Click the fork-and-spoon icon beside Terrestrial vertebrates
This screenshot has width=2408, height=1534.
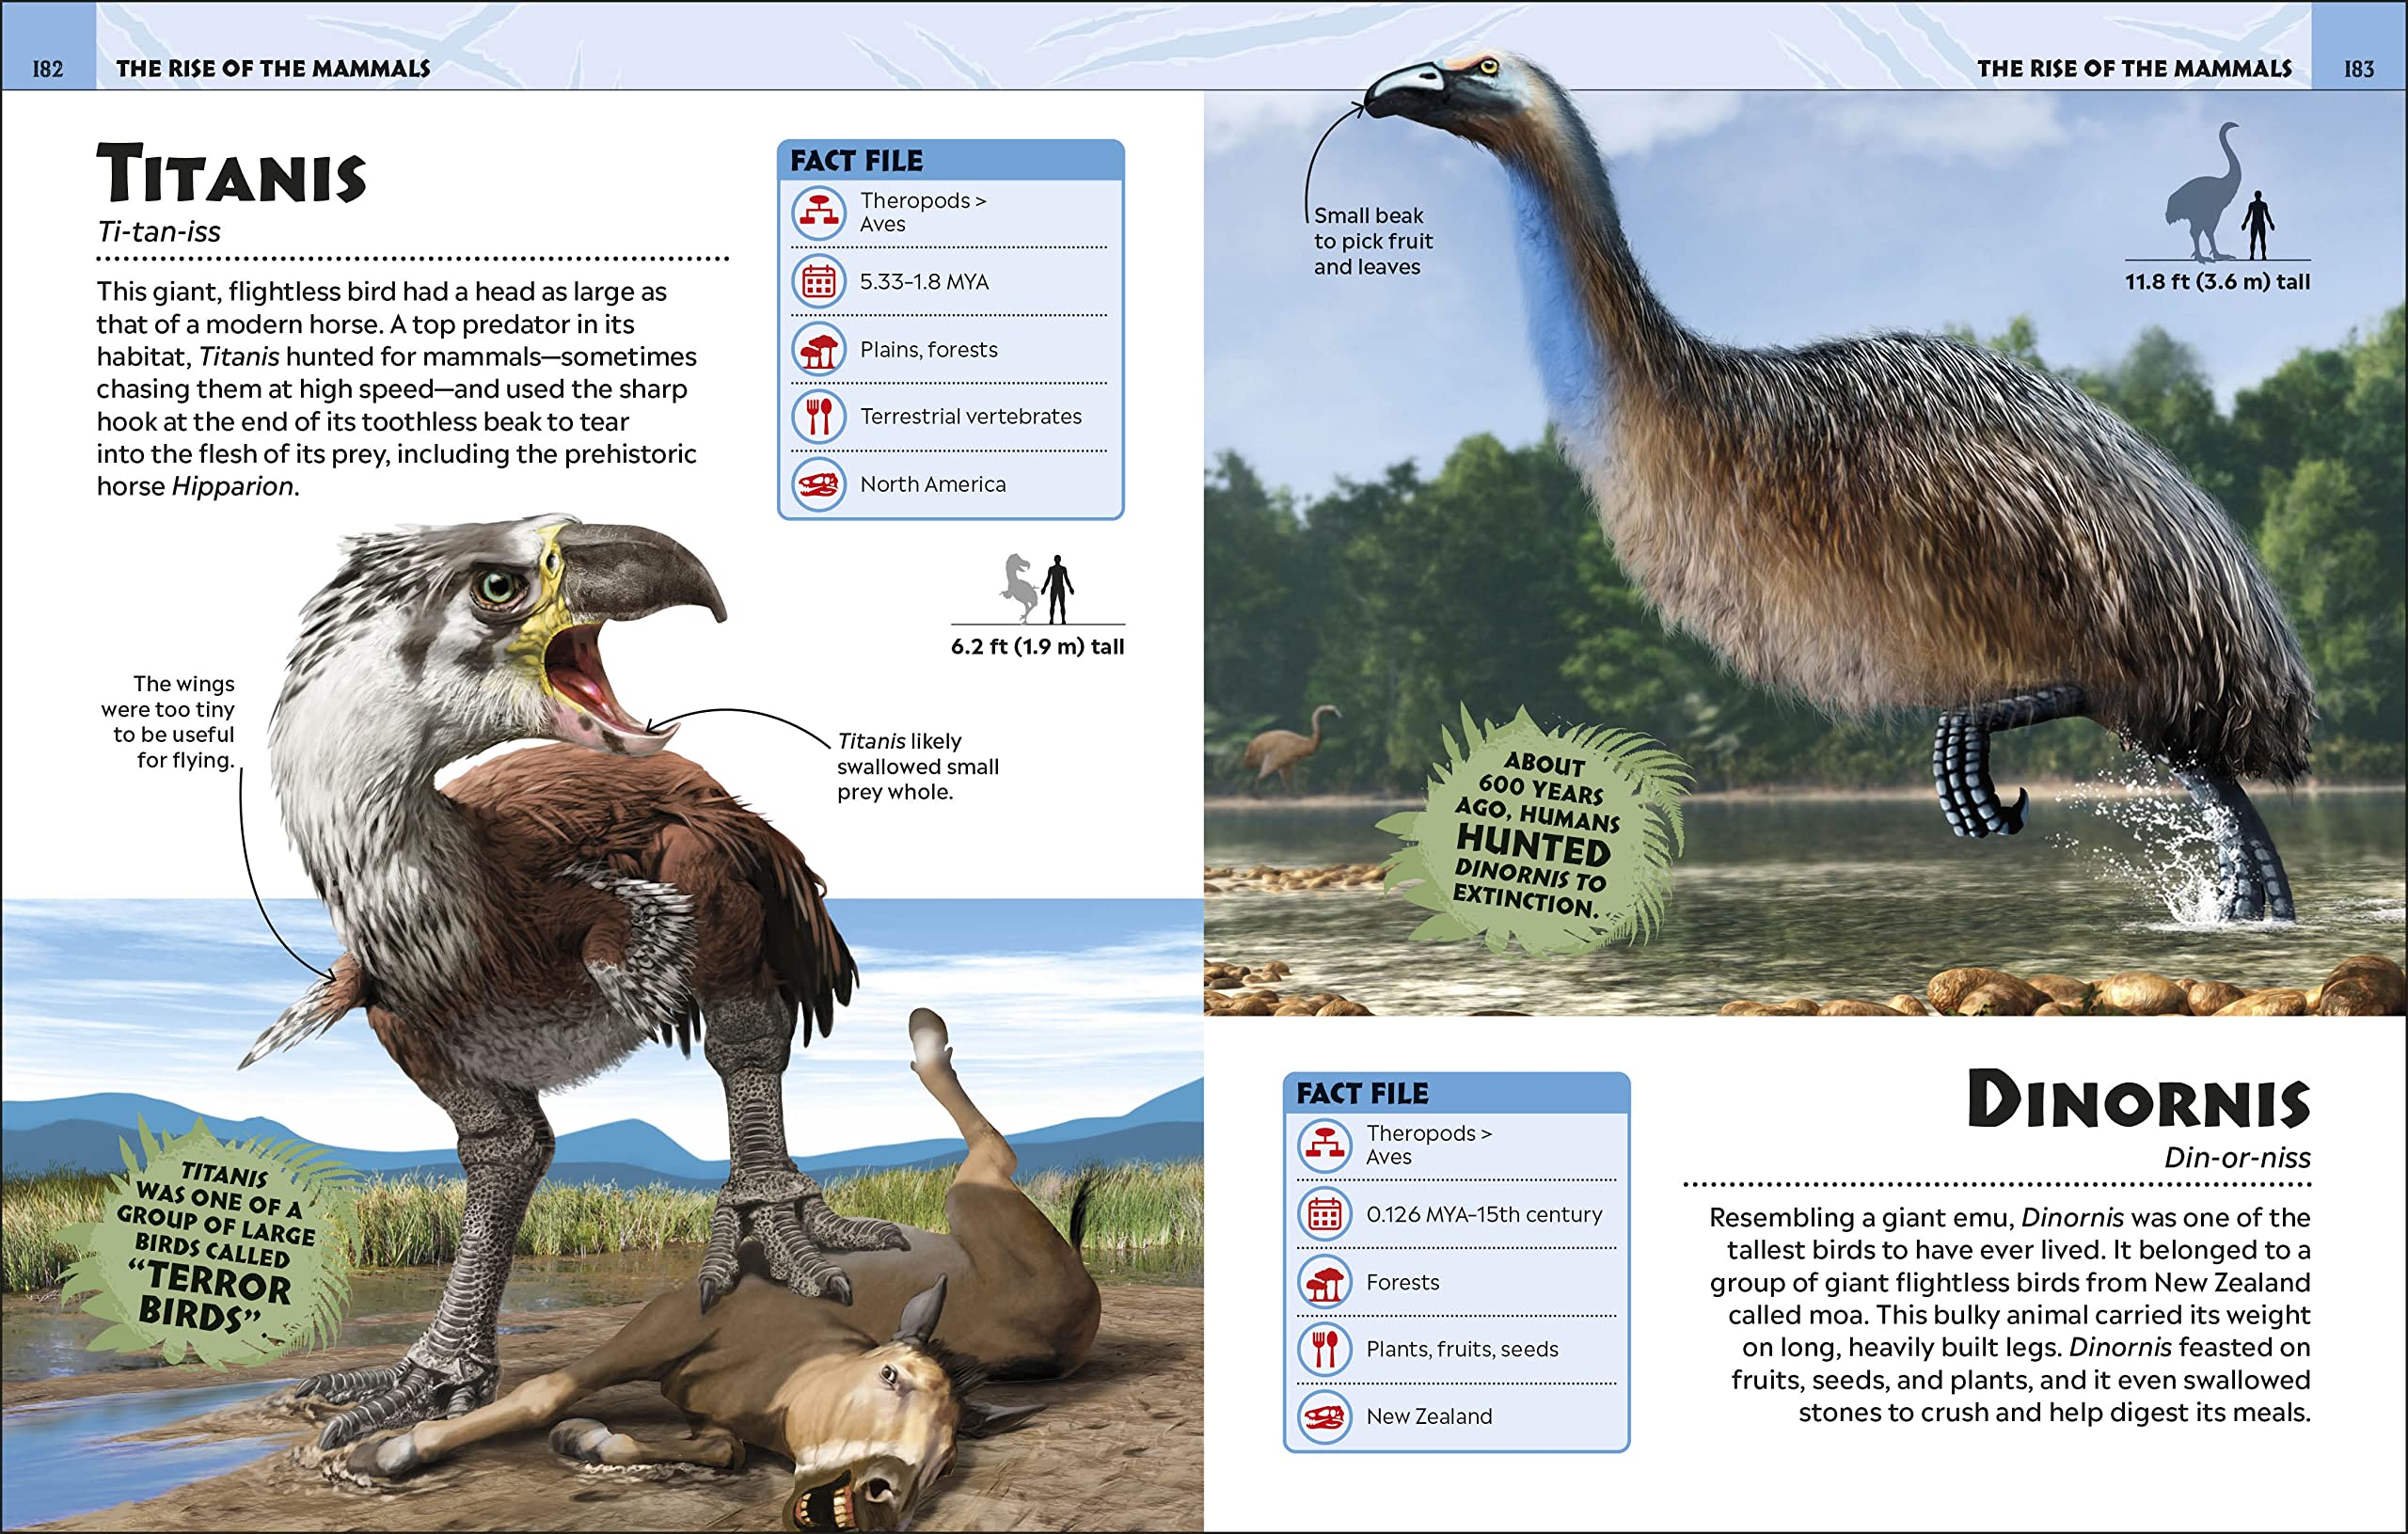point(819,416)
